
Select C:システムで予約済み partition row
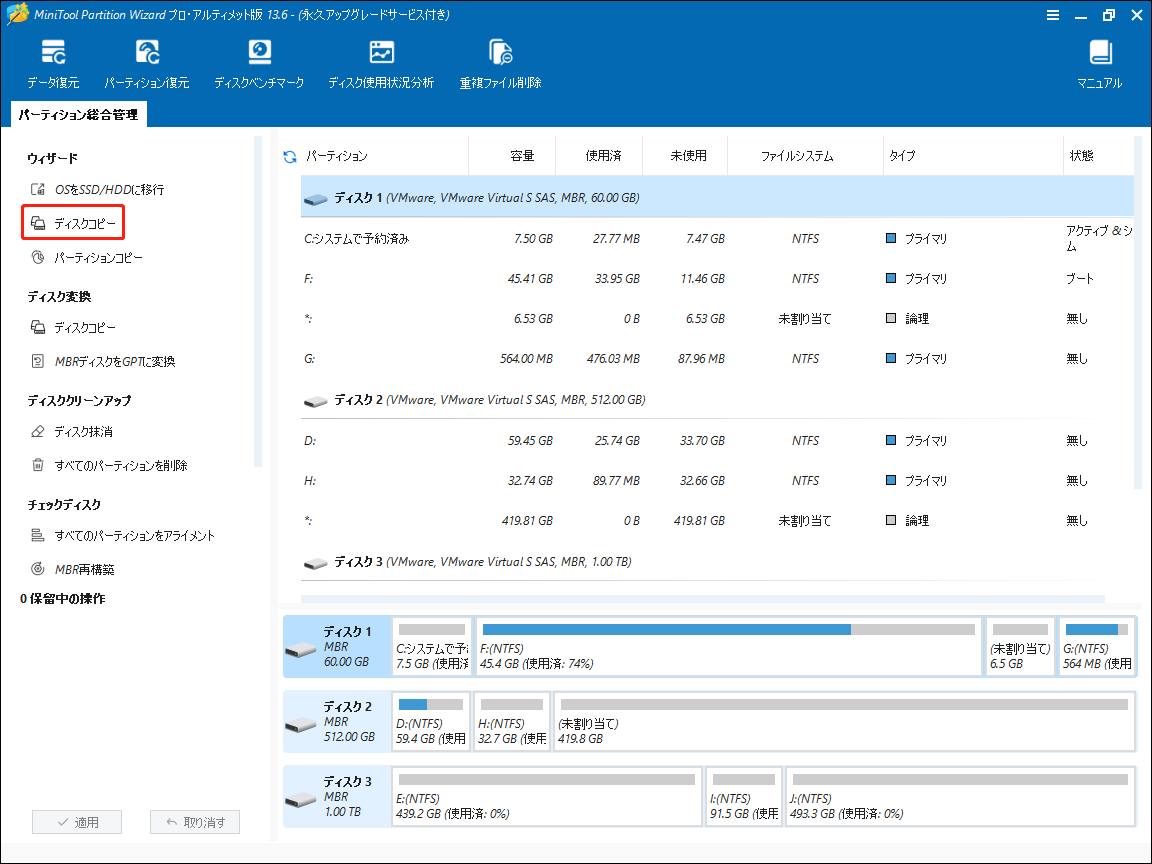click(717, 239)
